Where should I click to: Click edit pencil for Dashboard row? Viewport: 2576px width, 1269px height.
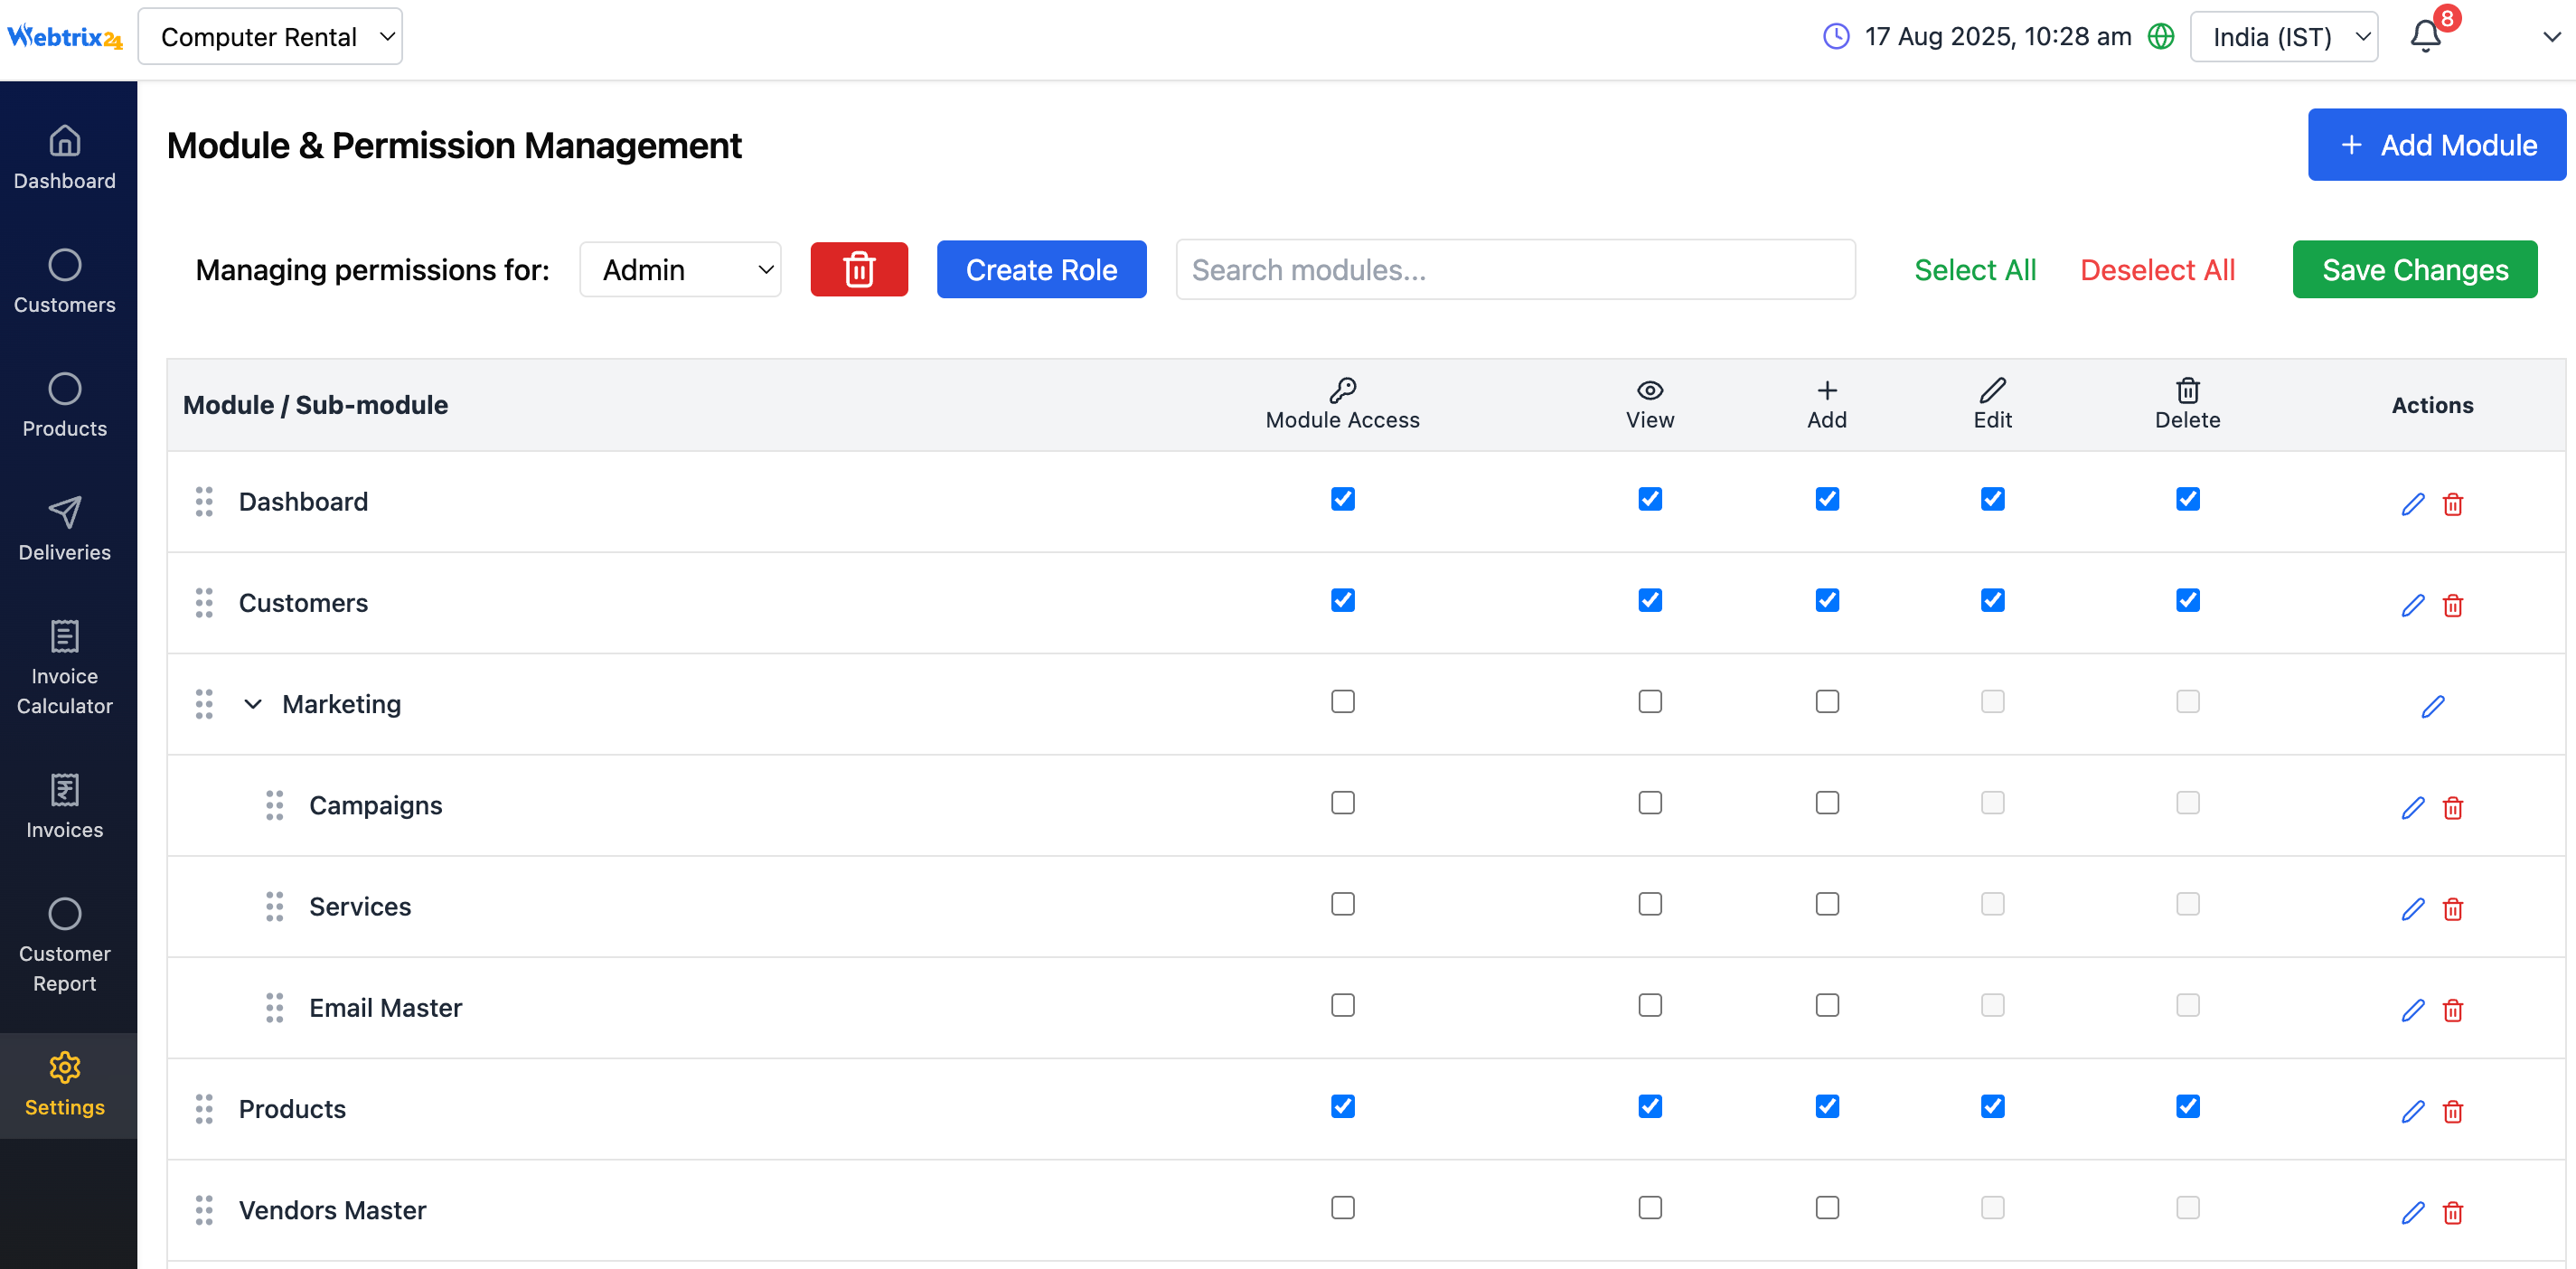2412,504
